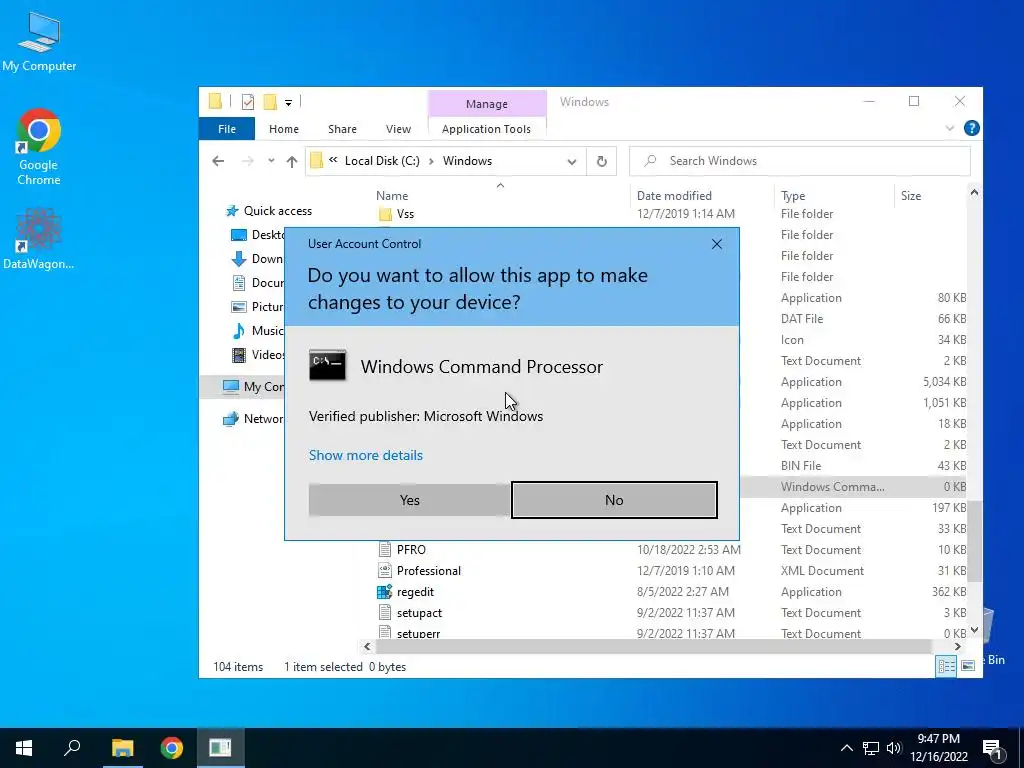Open network status tray icon

(871, 748)
